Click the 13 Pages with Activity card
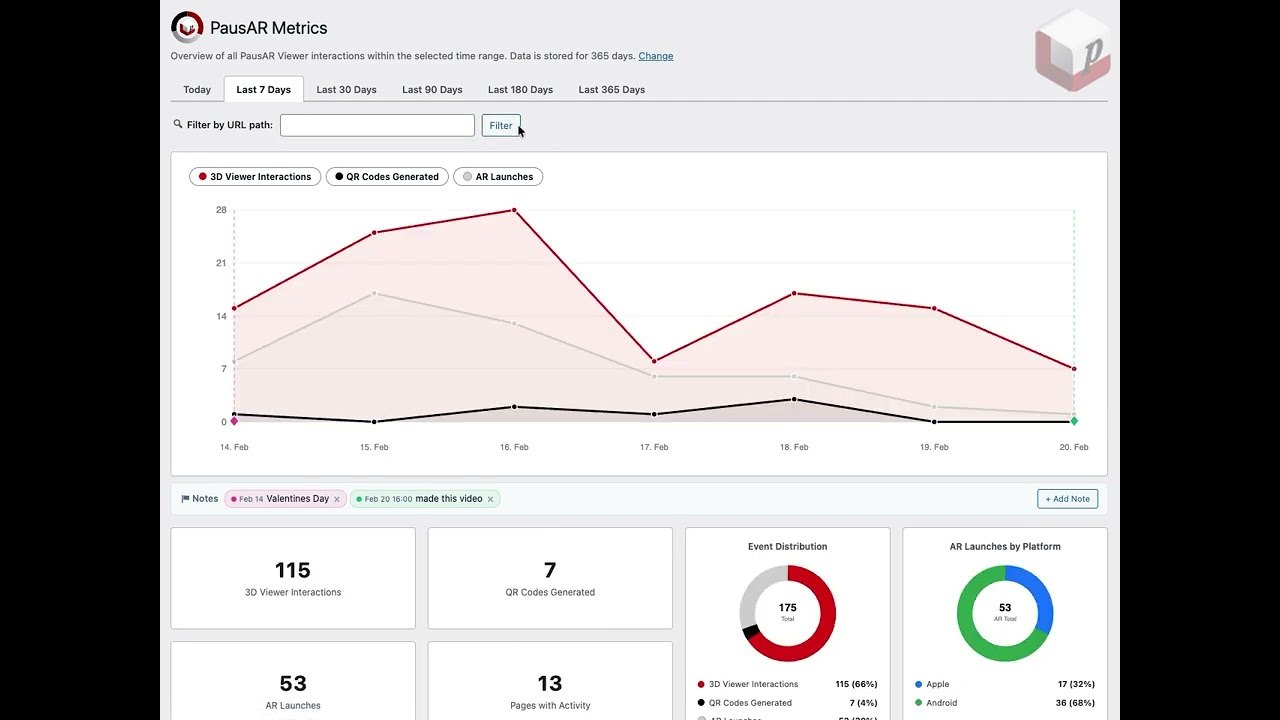The width and height of the screenshot is (1280, 720). tap(550, 681)
